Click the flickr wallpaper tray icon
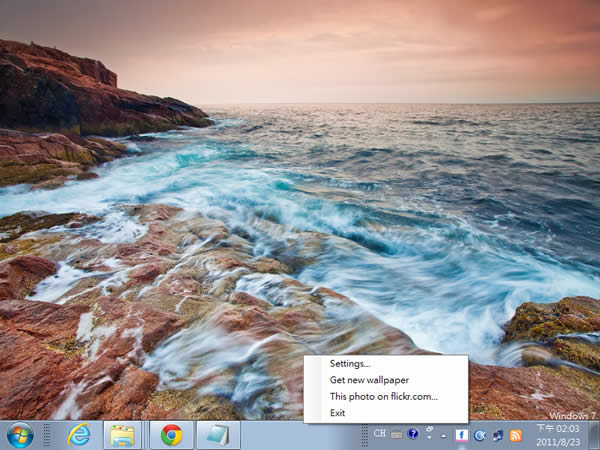This screenshot has height=450, width=600. point(461,435)
